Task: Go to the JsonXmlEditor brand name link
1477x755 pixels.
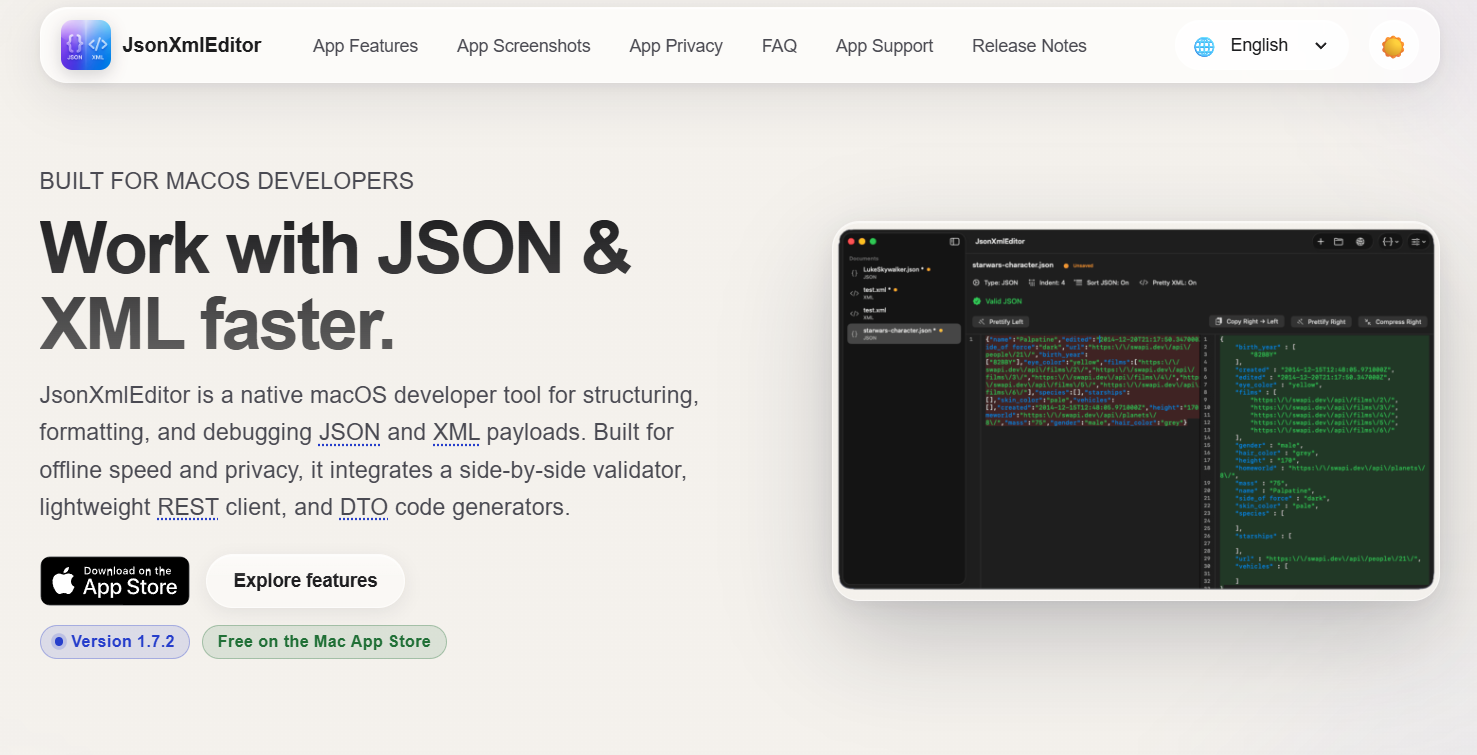Action: pyautogui.click(x=192, y=45)
